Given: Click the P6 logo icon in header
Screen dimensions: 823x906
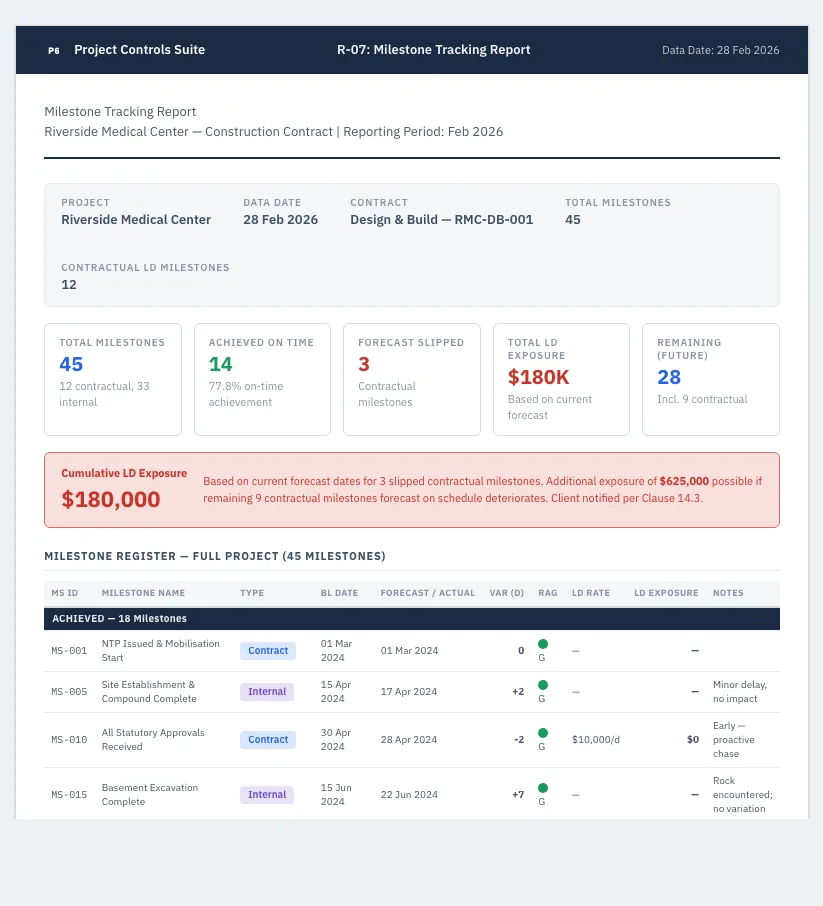Looking at the screenshot, I should coord(54,50).
